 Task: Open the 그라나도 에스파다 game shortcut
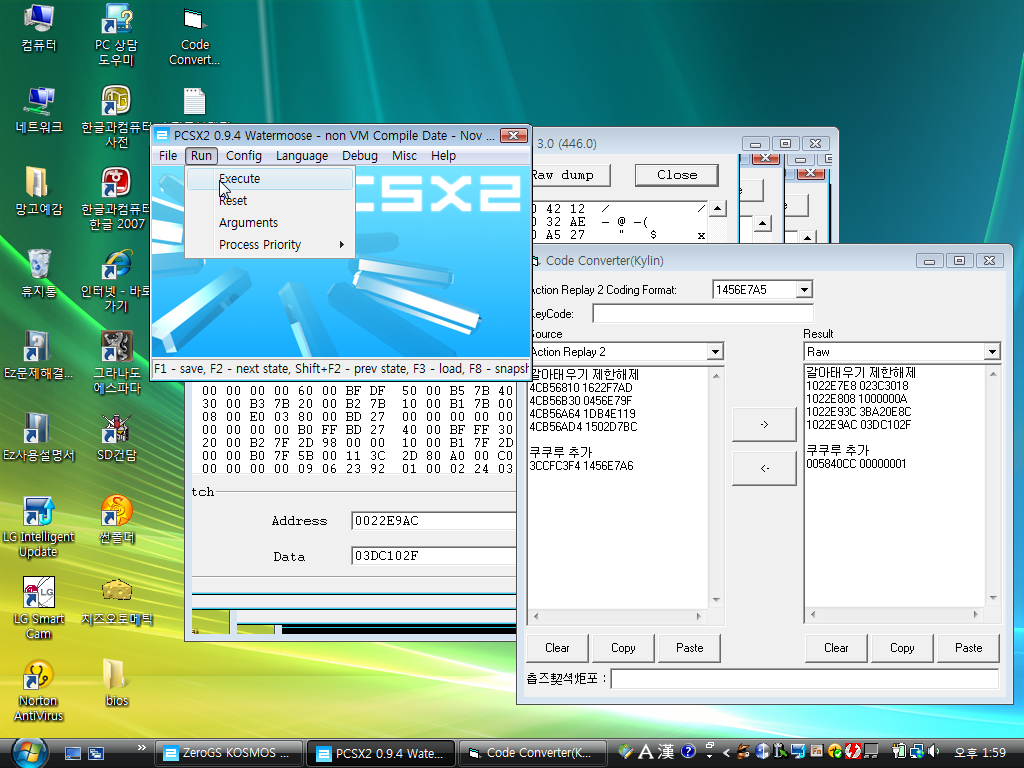coord(116,362)
